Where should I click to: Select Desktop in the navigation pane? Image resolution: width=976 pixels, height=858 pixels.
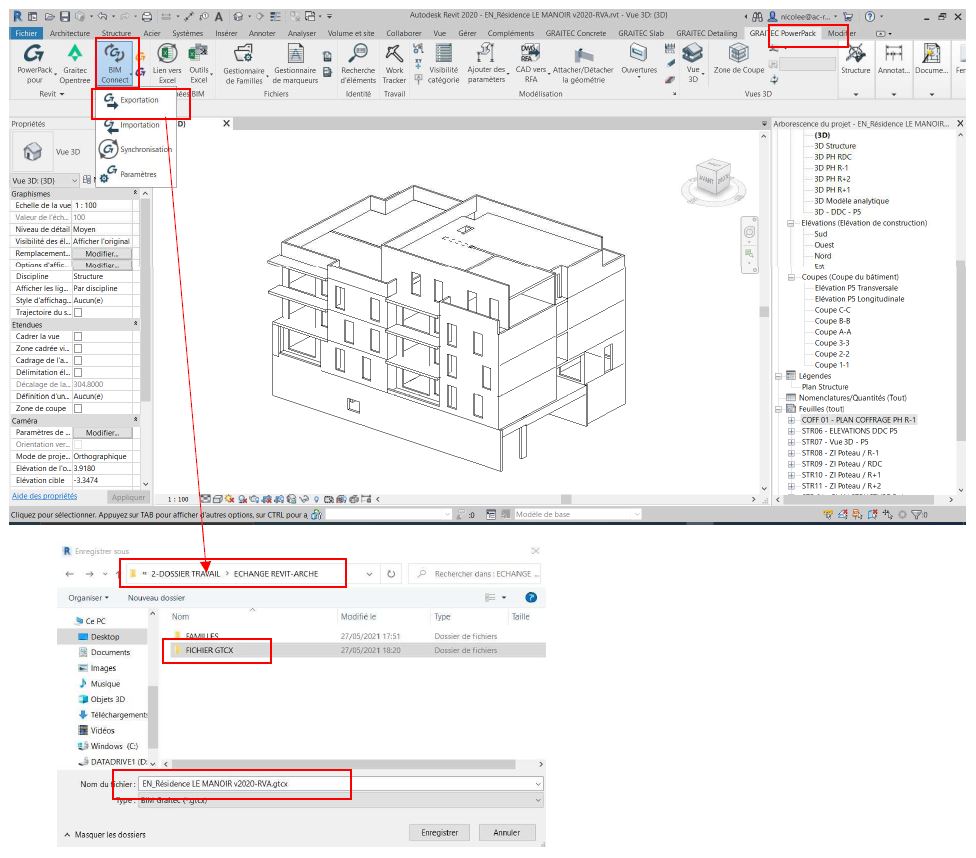[104, 637]
